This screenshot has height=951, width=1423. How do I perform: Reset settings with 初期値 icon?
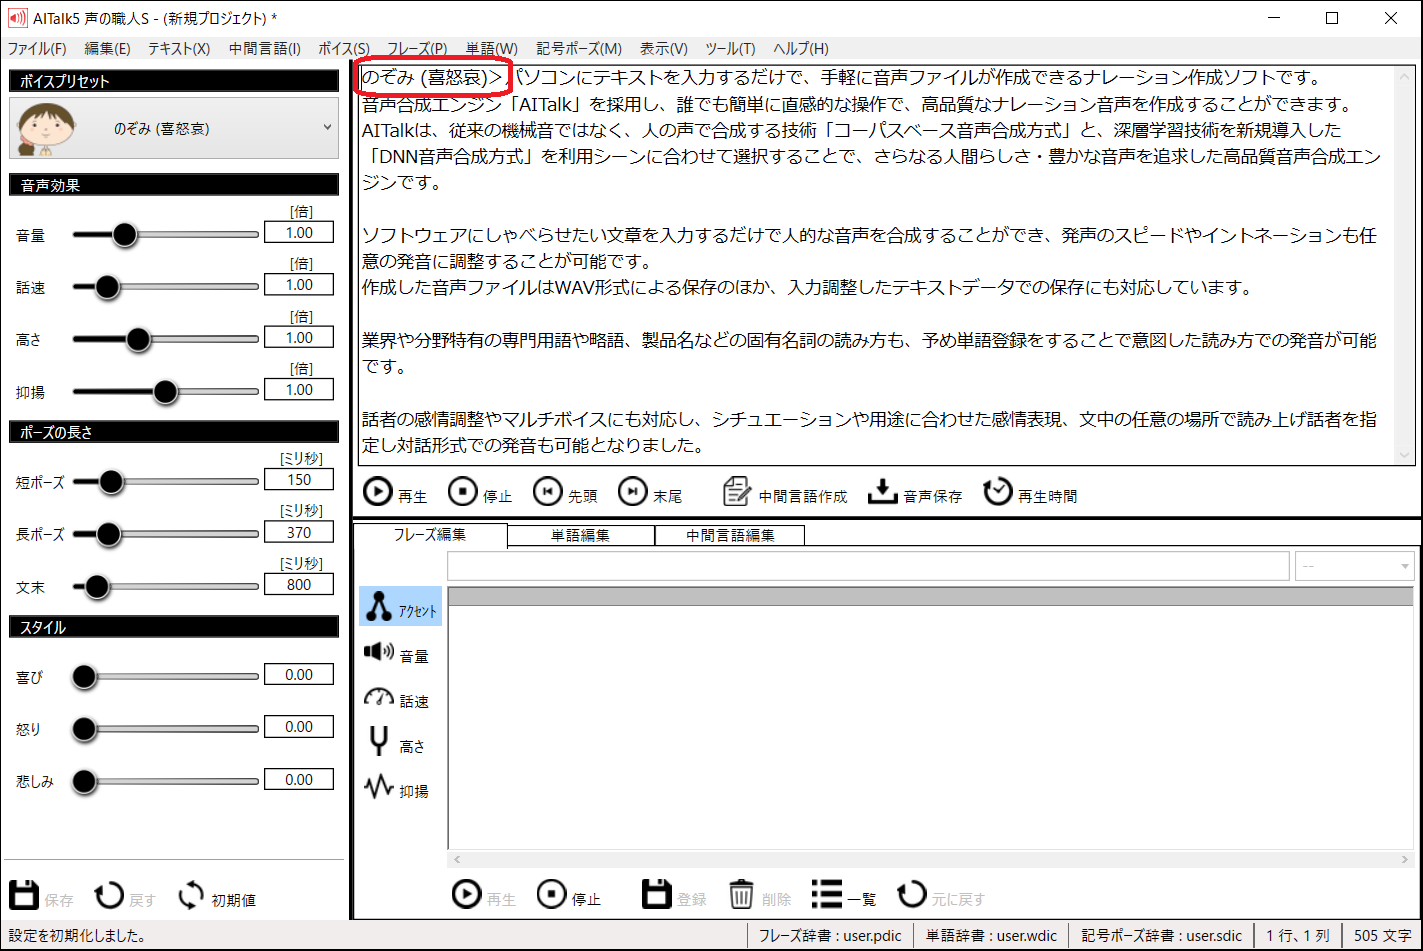click(x=216, y=896)
